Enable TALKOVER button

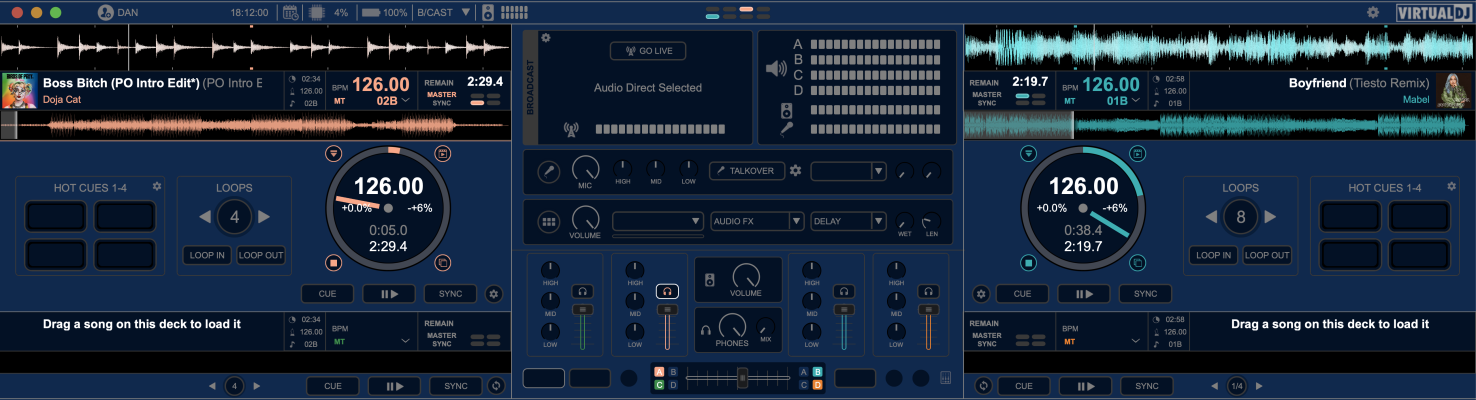(746, 171)
